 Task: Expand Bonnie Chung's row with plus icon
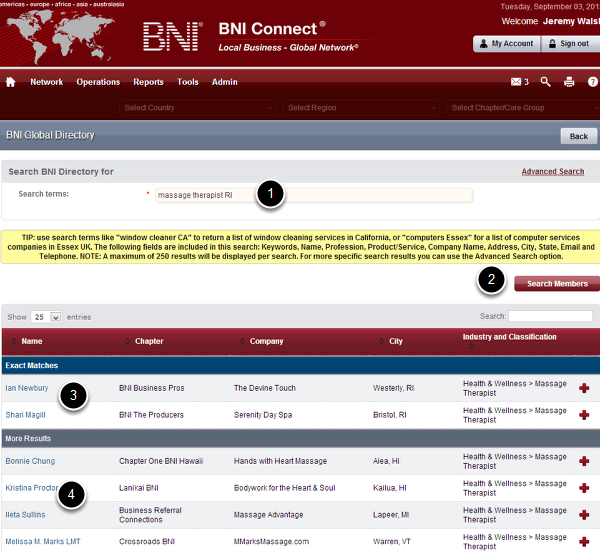584,461
